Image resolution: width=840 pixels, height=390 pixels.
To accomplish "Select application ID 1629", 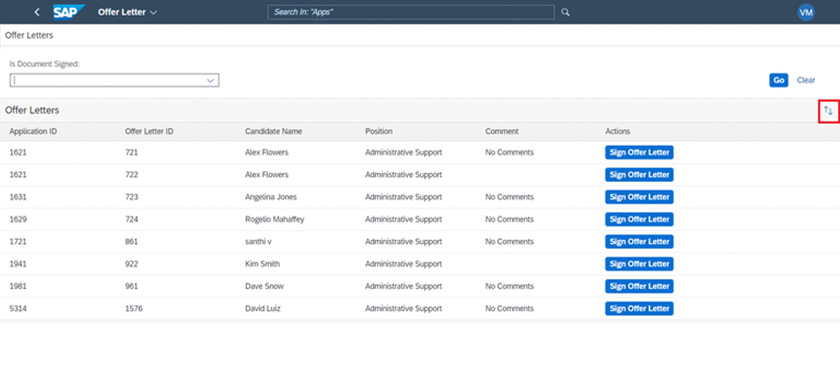I will tap(18, 220).
